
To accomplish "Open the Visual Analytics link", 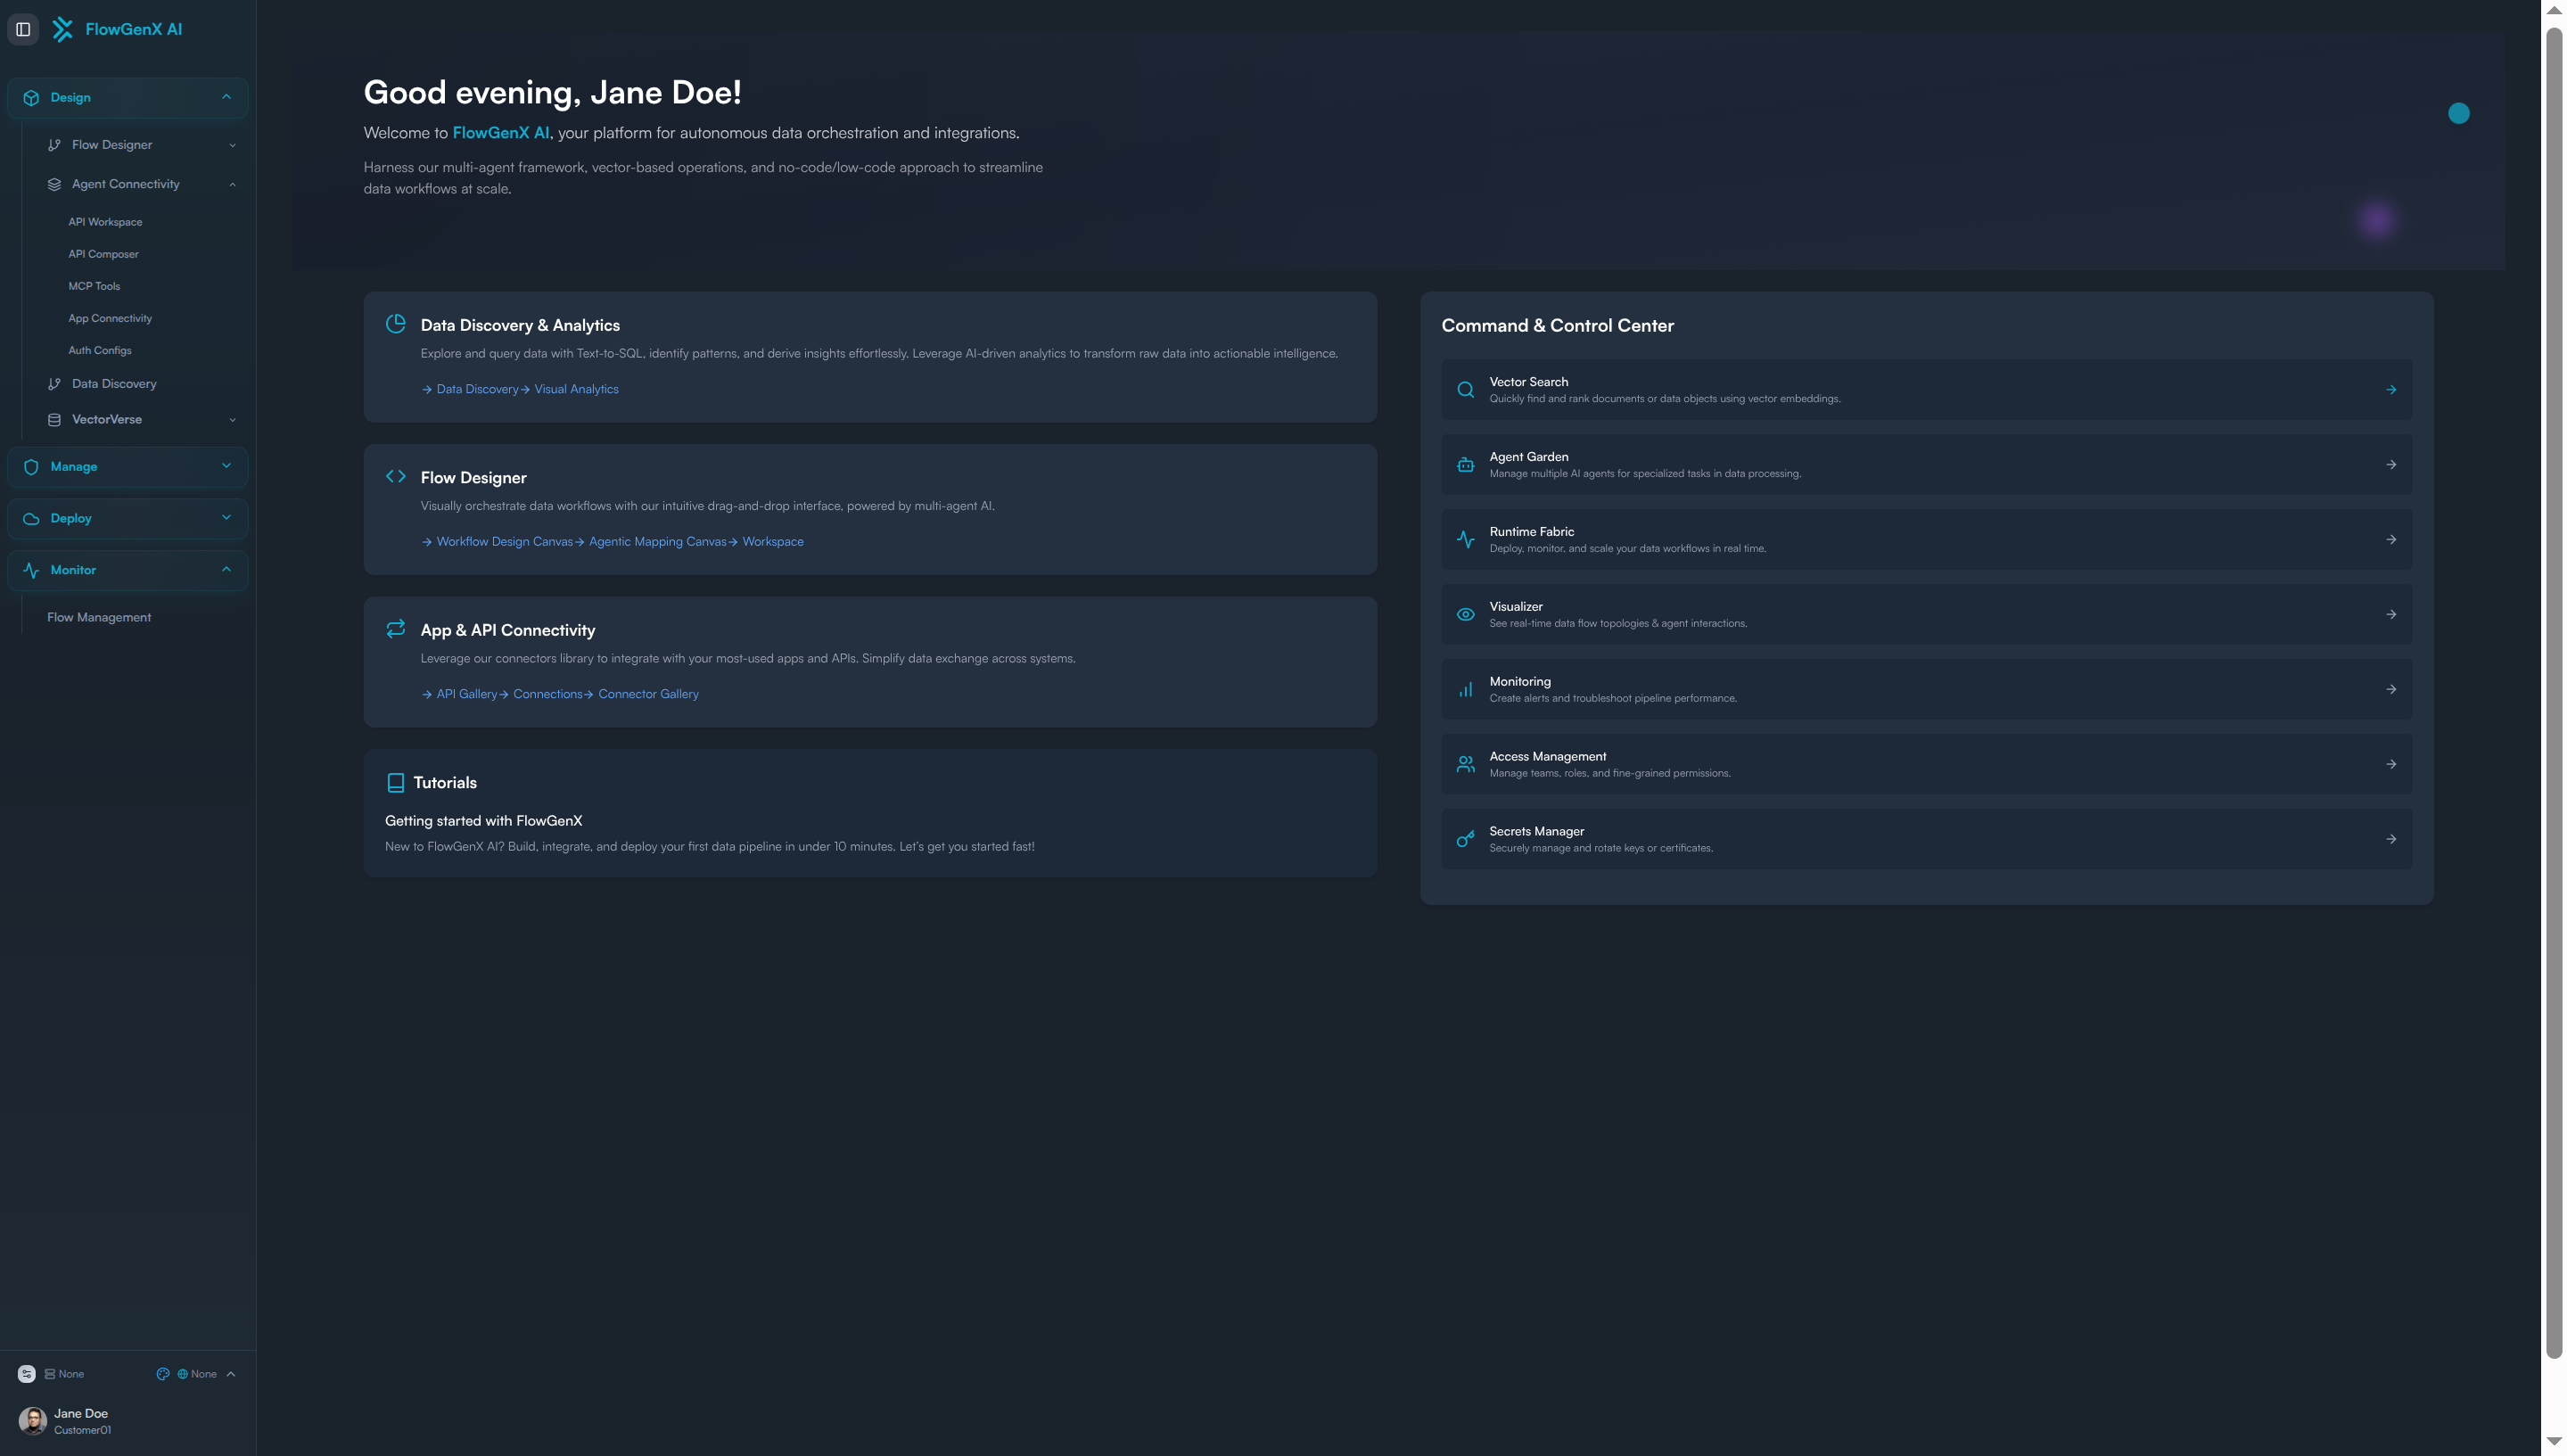I will 576,389.
